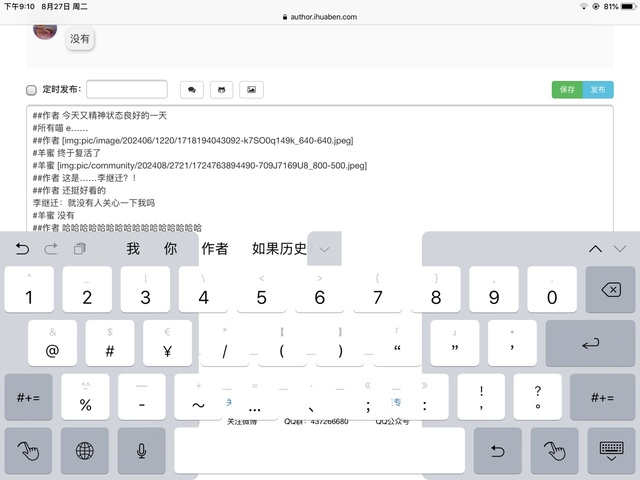Focus the 定时发布 time input field
Image resolution: width=640 pixels, height=480 pixels.
tap(127, 90)
